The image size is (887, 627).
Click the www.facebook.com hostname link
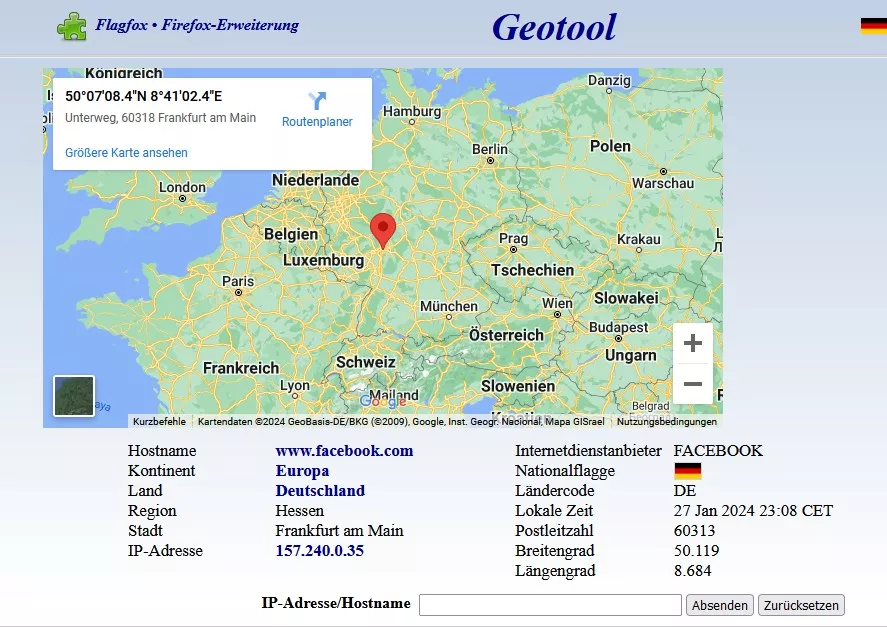345,450
